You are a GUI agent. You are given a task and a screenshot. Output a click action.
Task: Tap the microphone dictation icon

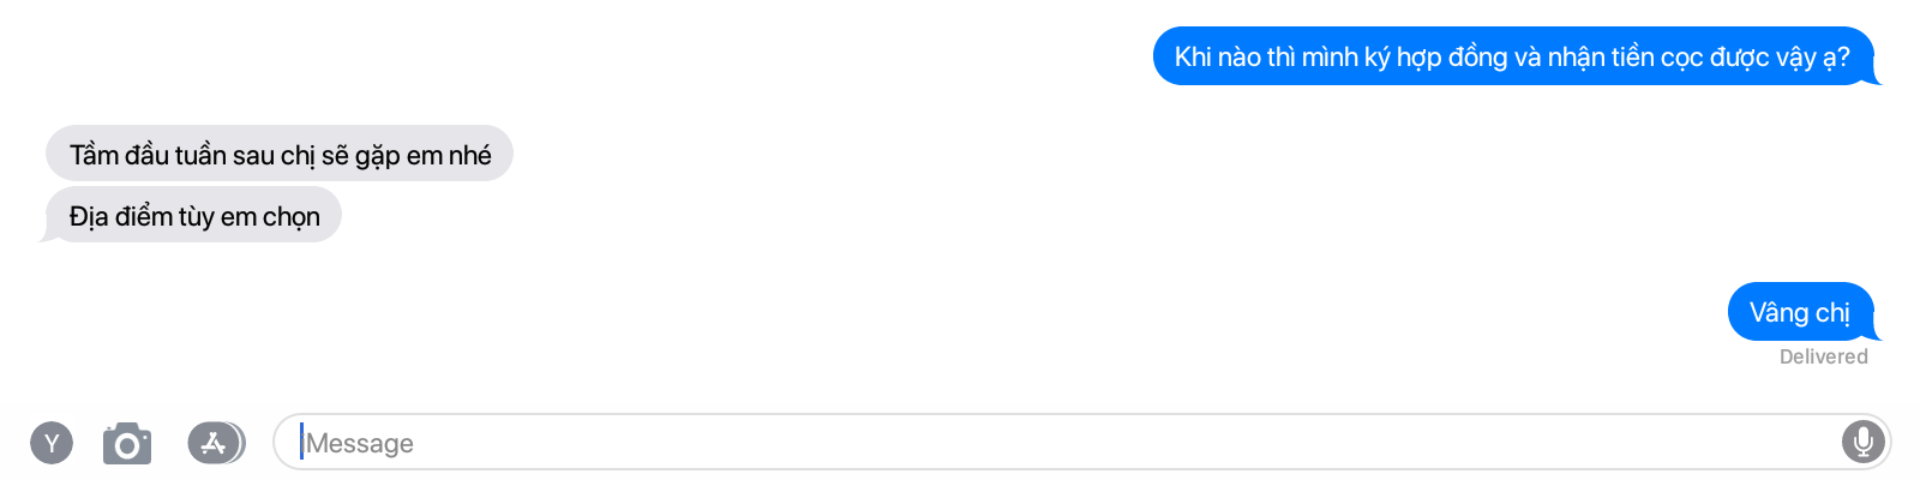[1863, 441]
